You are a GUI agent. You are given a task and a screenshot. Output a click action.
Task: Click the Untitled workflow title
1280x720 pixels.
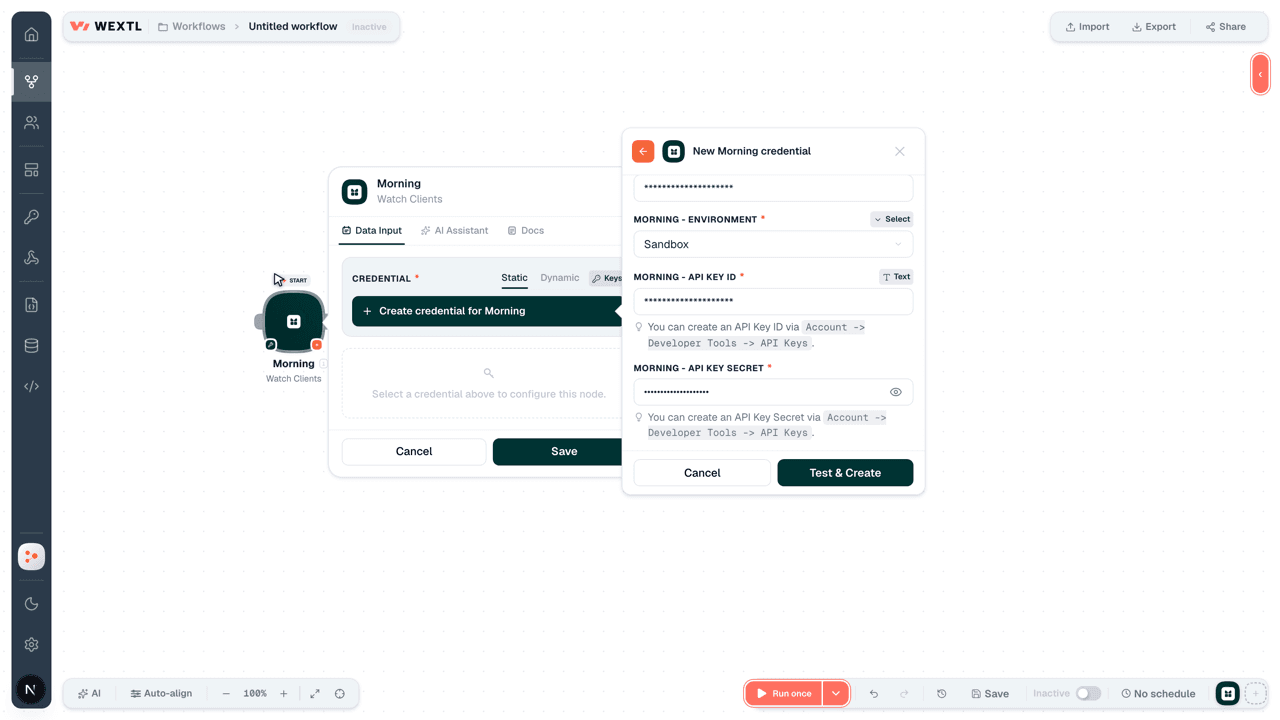point(293,27)
